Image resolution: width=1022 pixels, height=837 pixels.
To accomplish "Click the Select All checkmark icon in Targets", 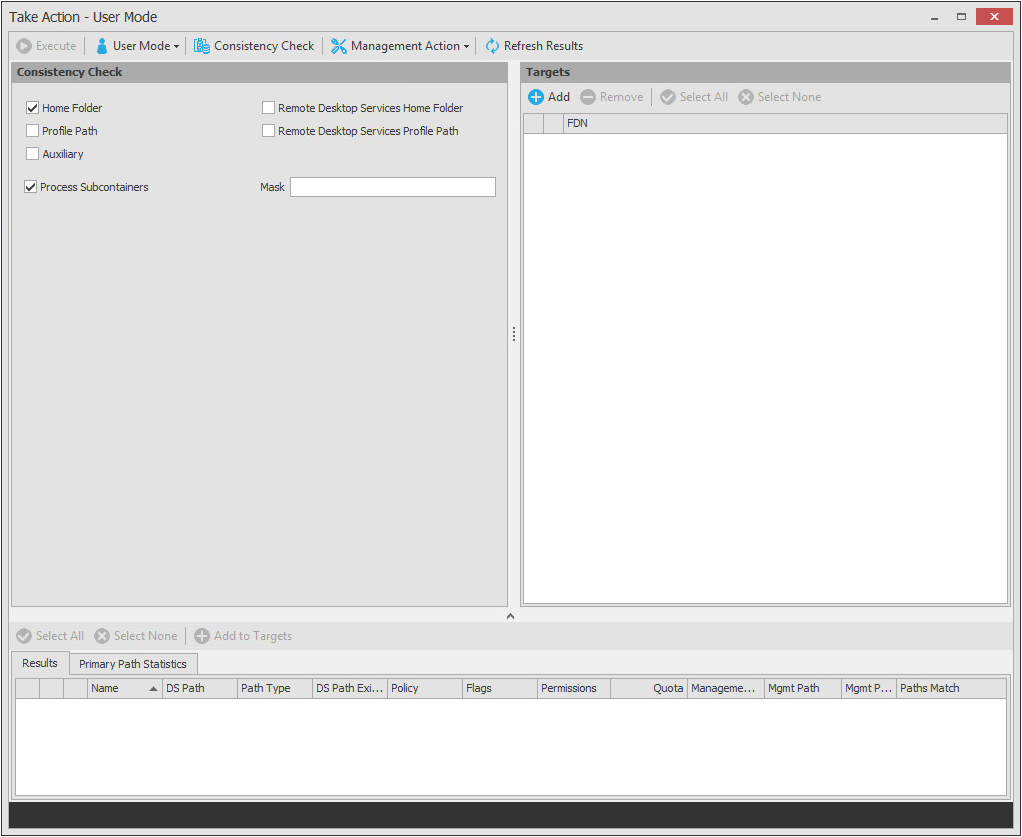I will pos(667,97).
